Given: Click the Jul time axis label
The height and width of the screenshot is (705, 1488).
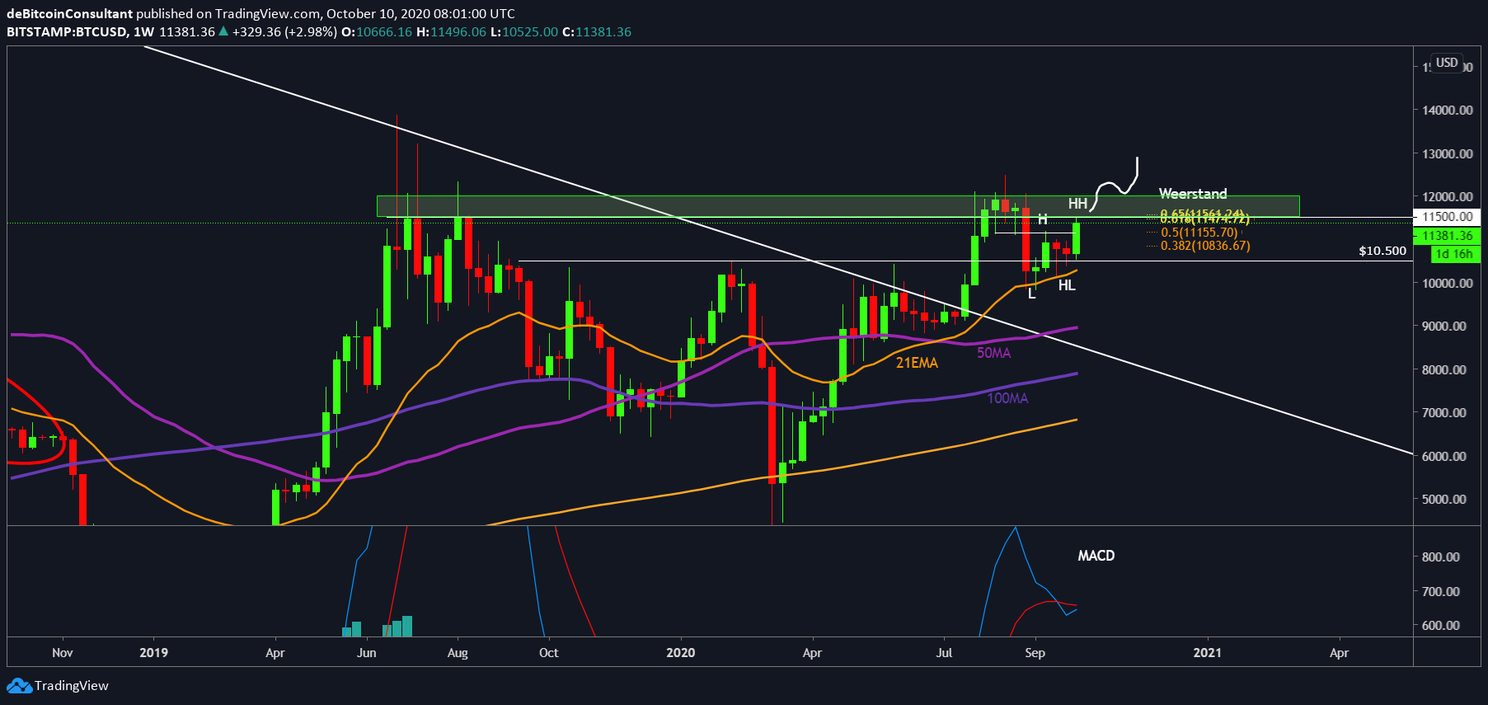Looking at the screenshot, I should coord(944,651).
